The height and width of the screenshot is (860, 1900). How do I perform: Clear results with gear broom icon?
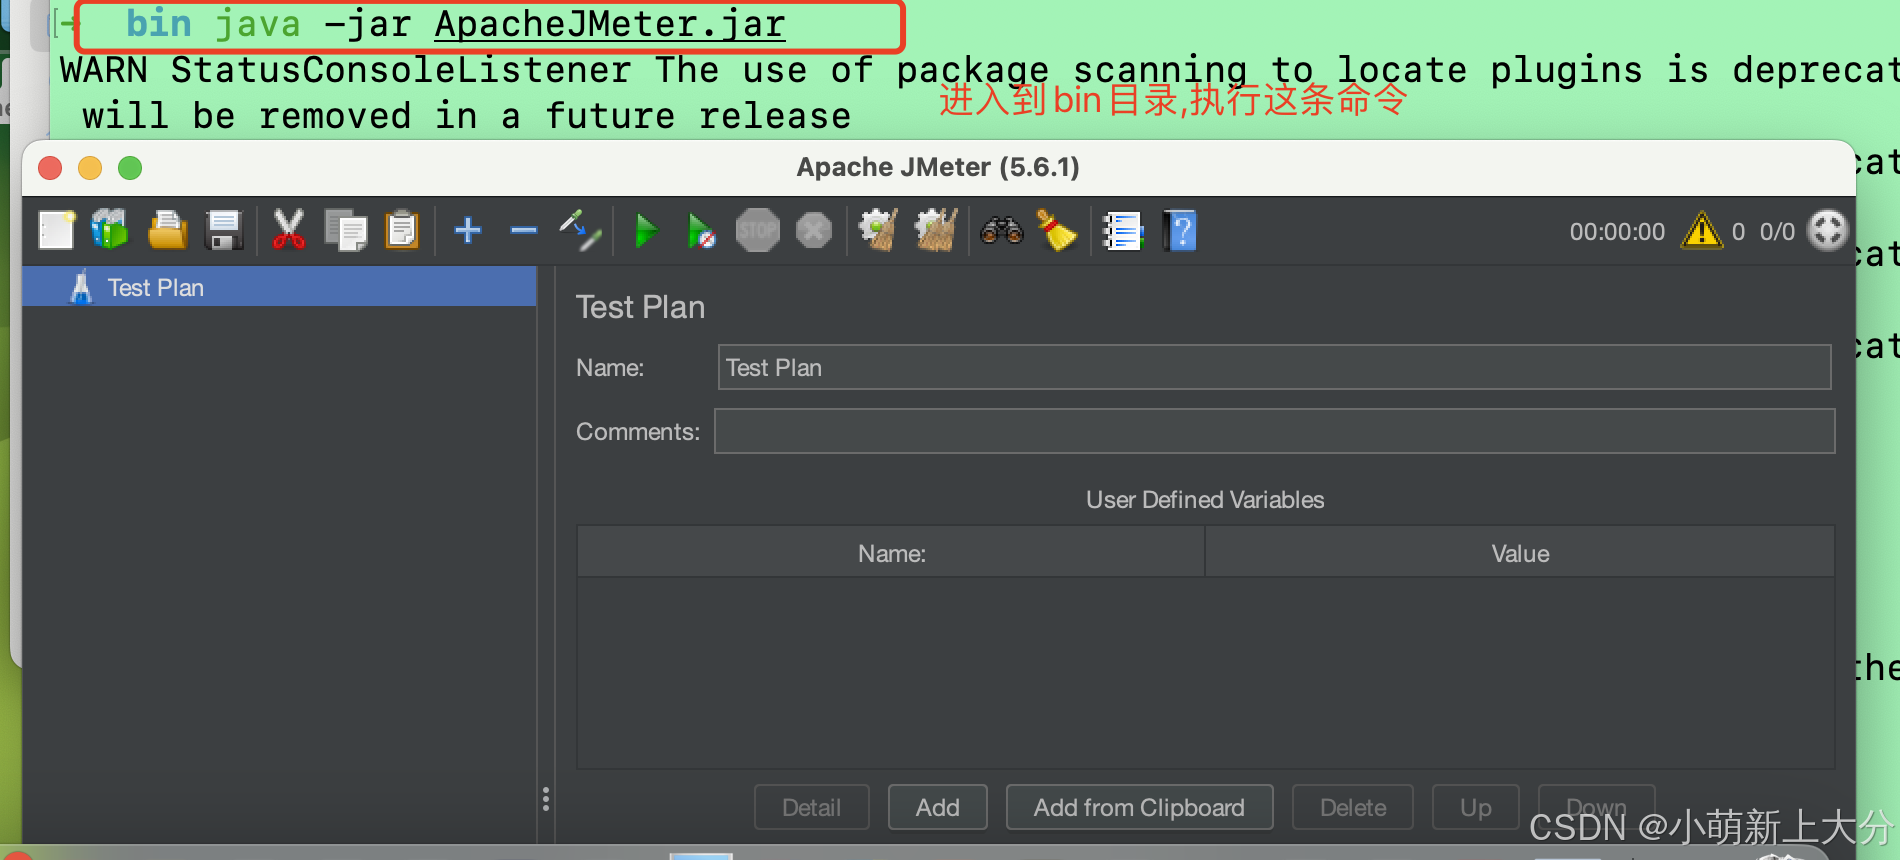[x=879, y=231]
